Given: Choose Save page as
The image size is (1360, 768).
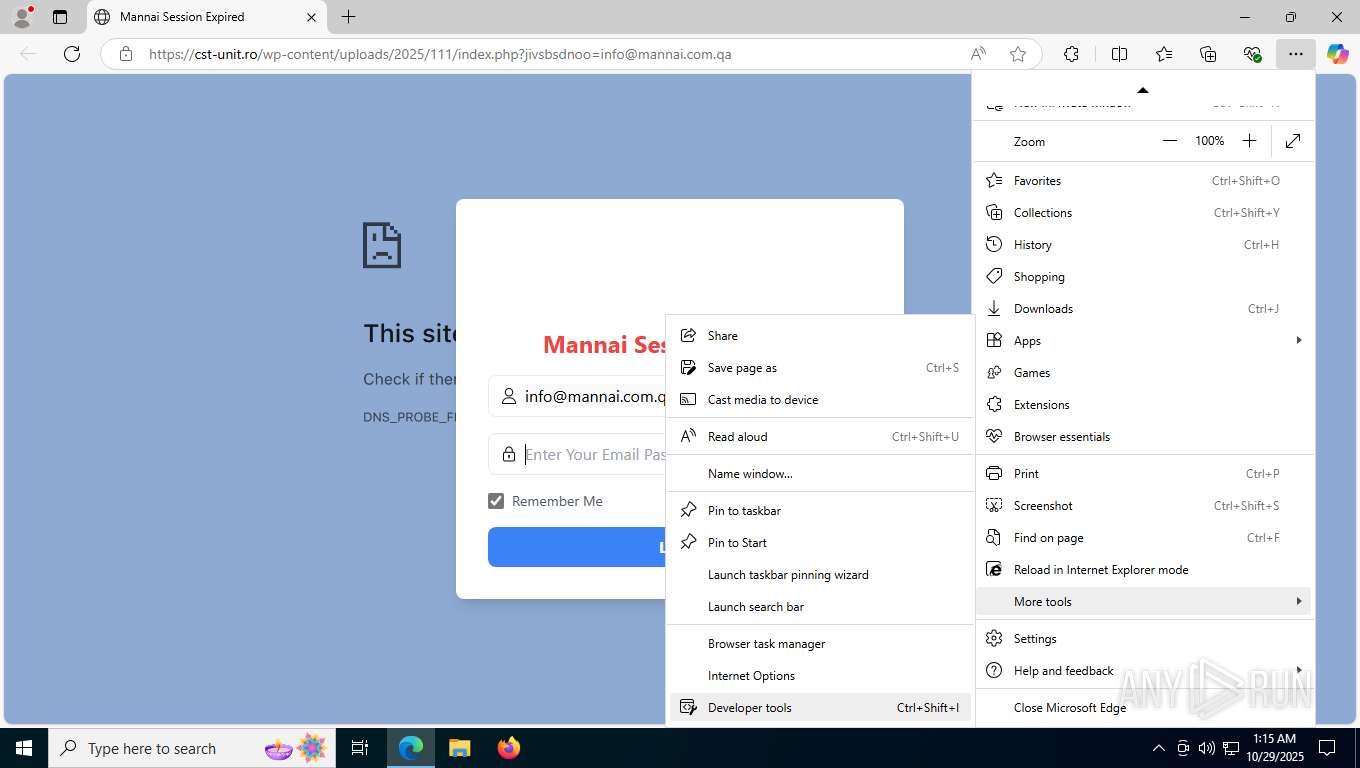Looking at the screenshot, I should click(820, 368).
